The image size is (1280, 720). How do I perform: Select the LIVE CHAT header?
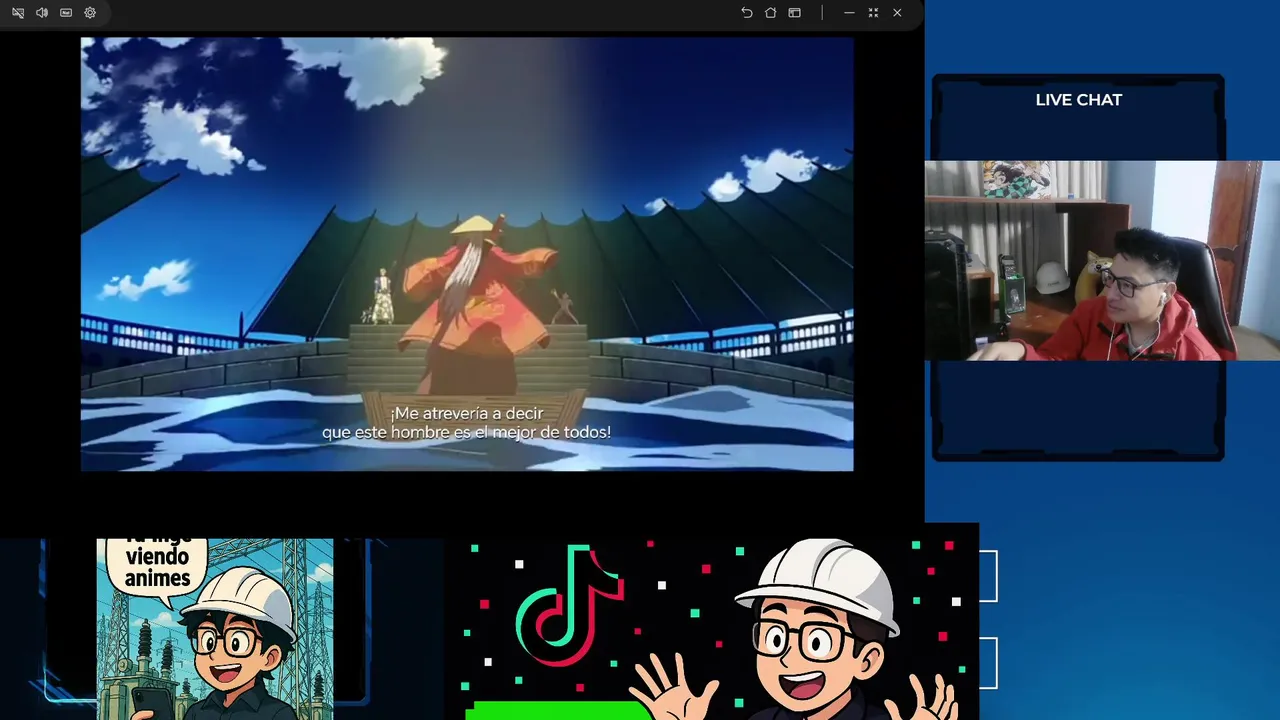pyautogui.click(x=1079, y=100)
